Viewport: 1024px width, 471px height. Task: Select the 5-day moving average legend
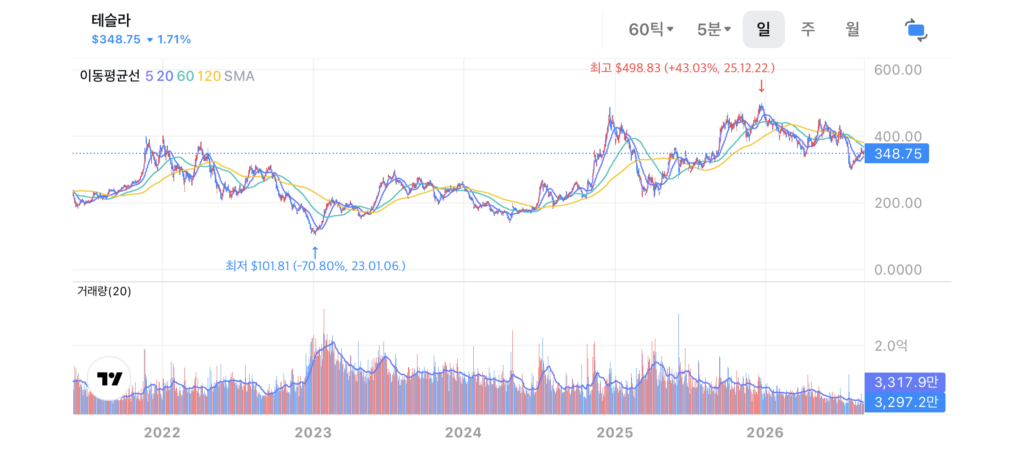click(x=149, y=76)
